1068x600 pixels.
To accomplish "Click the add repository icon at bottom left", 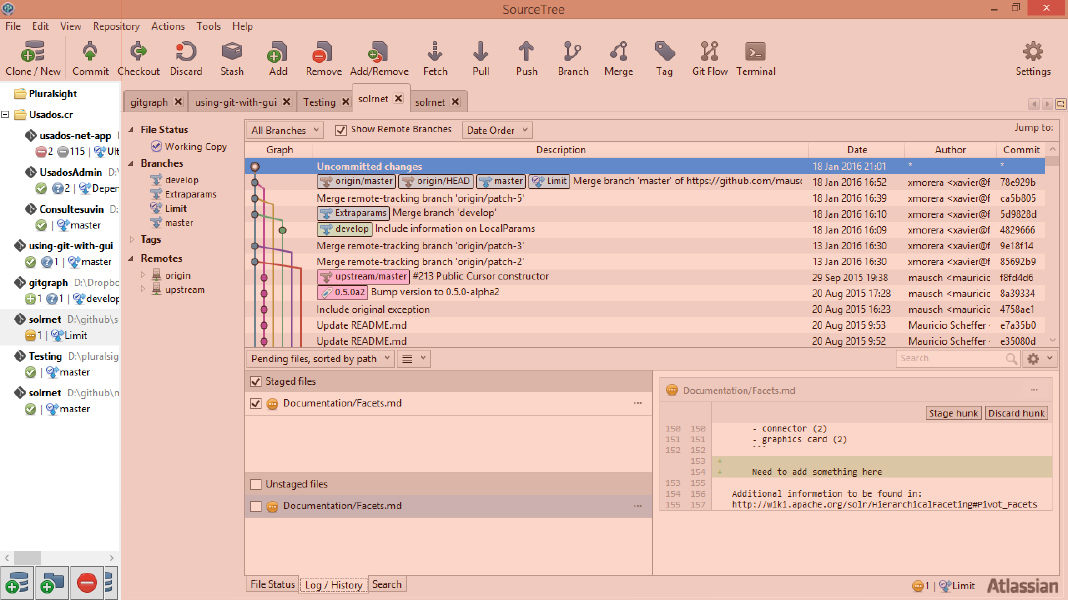I will coord(17,584).
